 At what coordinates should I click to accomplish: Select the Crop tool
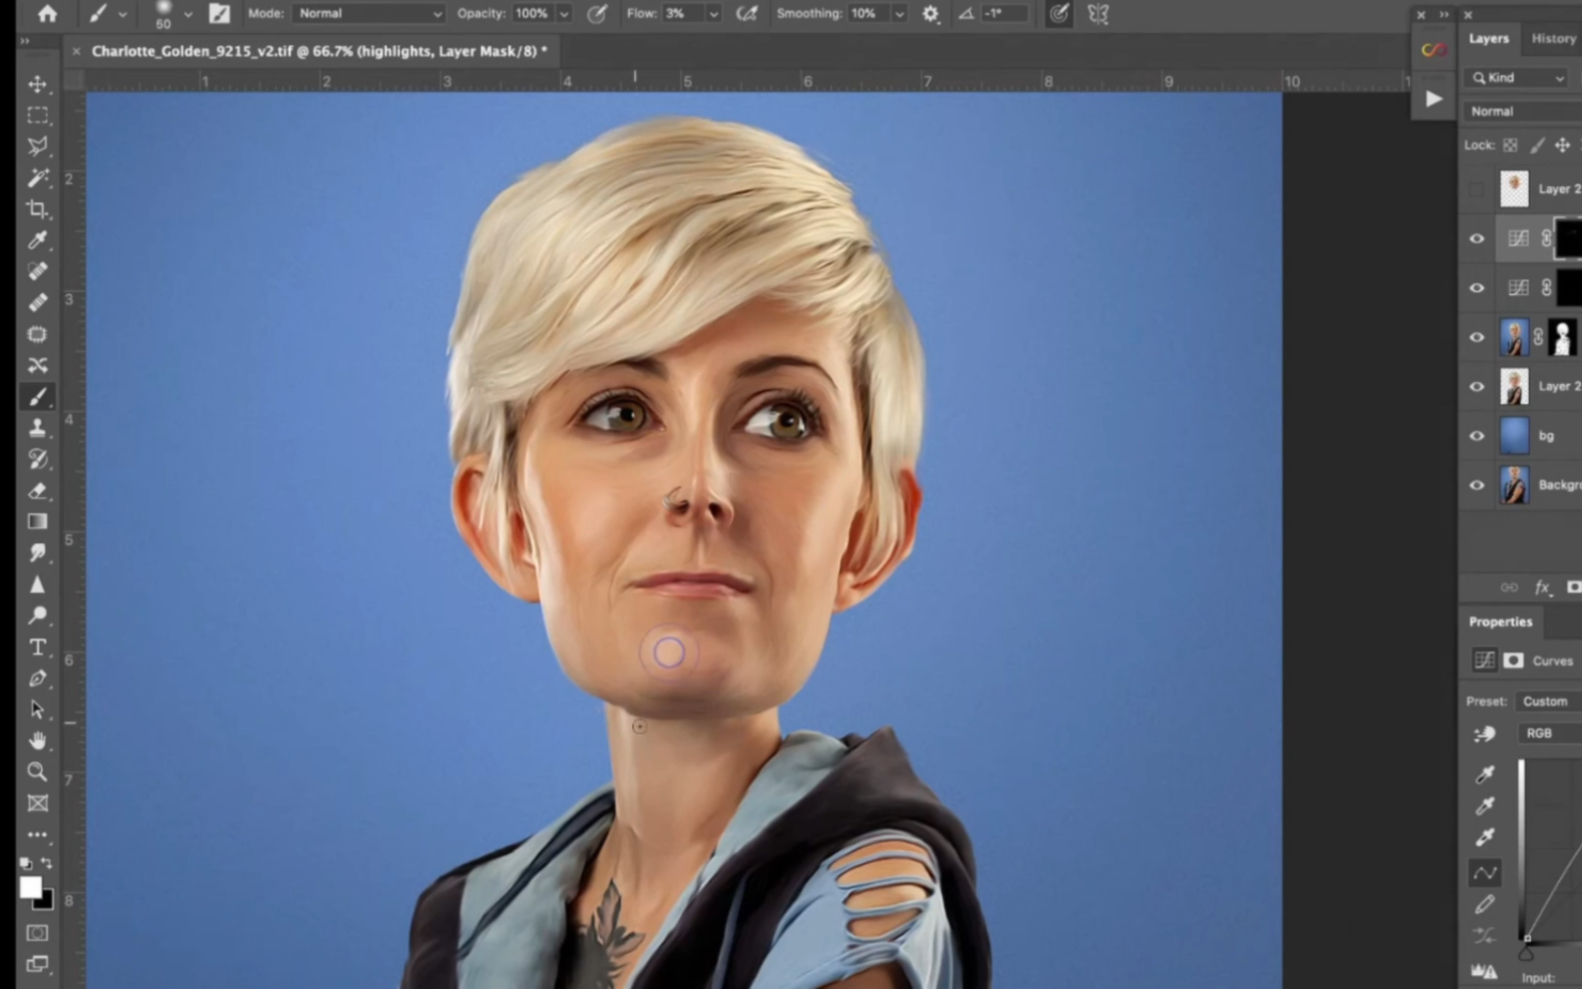[38, 209]
